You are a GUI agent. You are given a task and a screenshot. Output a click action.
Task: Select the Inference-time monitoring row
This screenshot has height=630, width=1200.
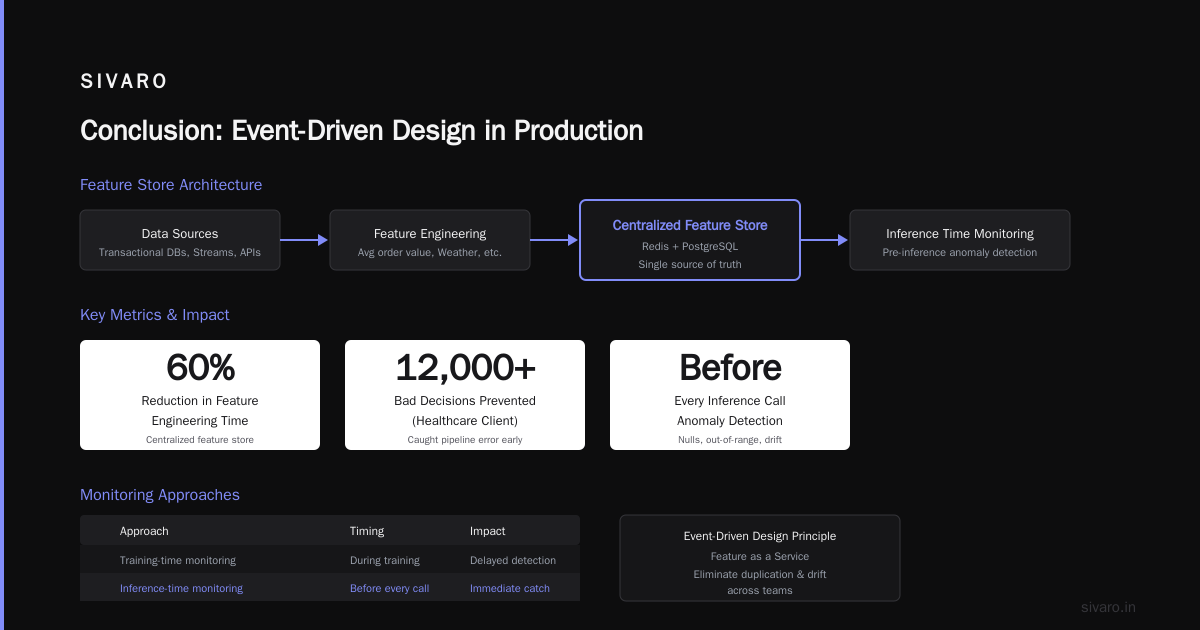(330, 588)
